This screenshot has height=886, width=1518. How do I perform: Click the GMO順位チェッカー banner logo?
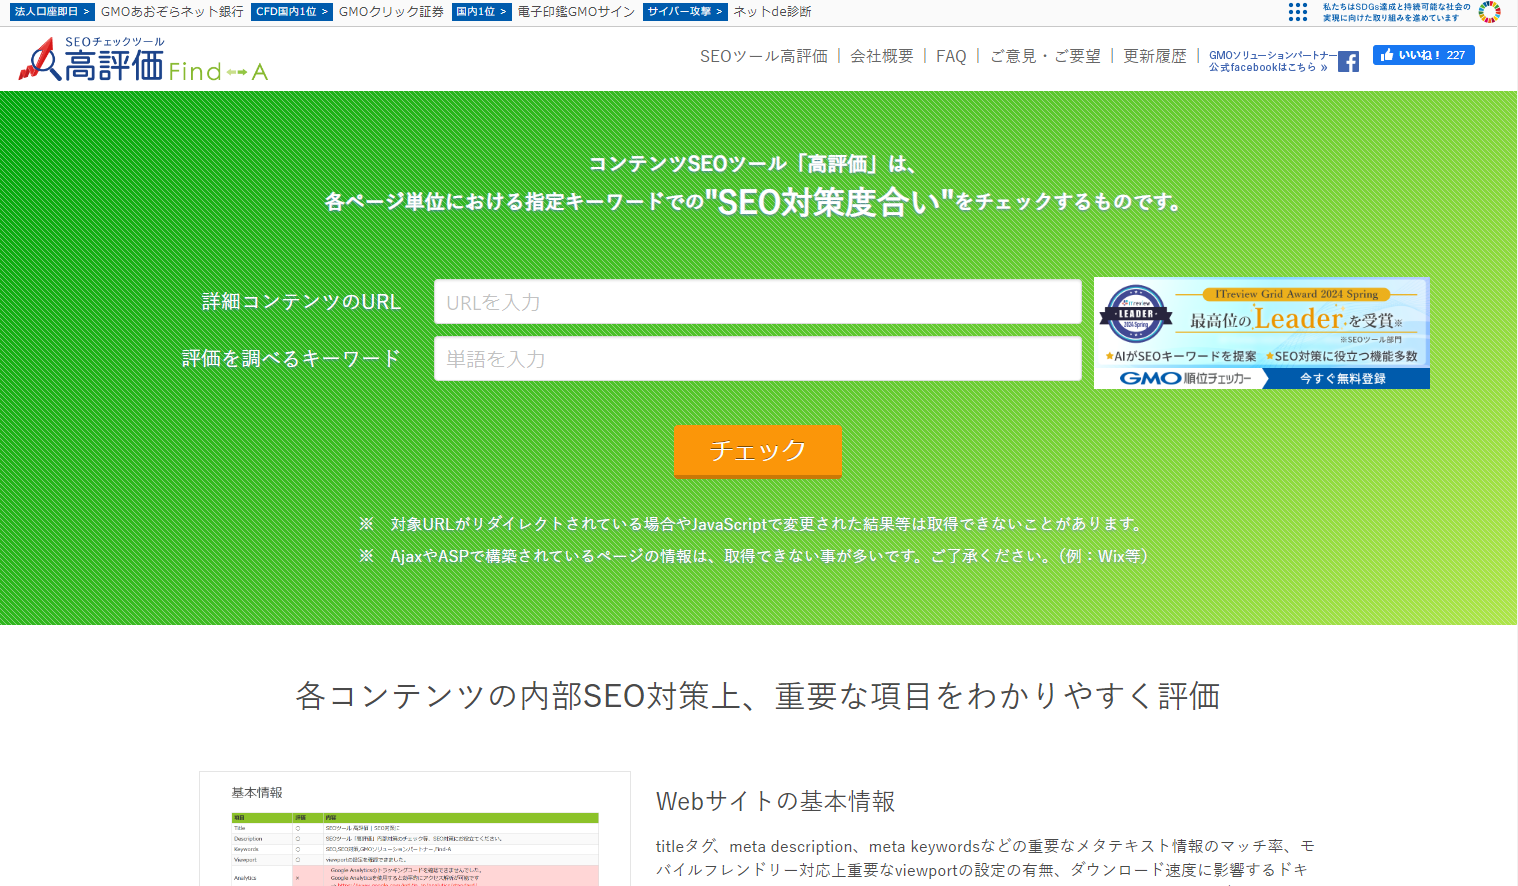coord(1185,378)
